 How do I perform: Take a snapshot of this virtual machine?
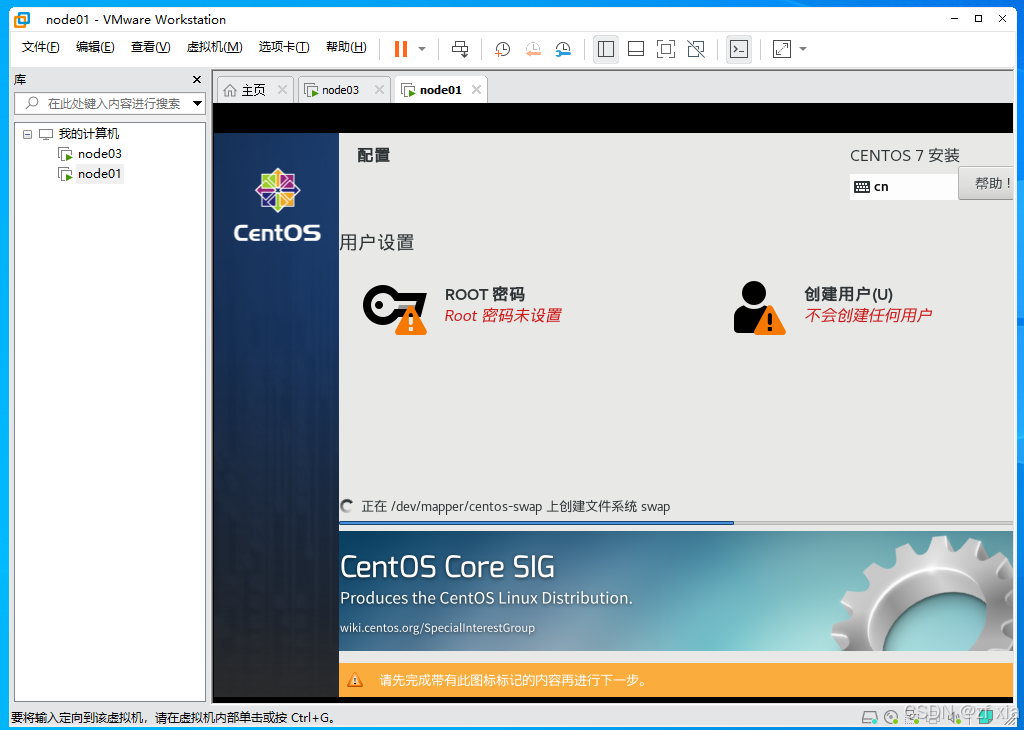502,49
